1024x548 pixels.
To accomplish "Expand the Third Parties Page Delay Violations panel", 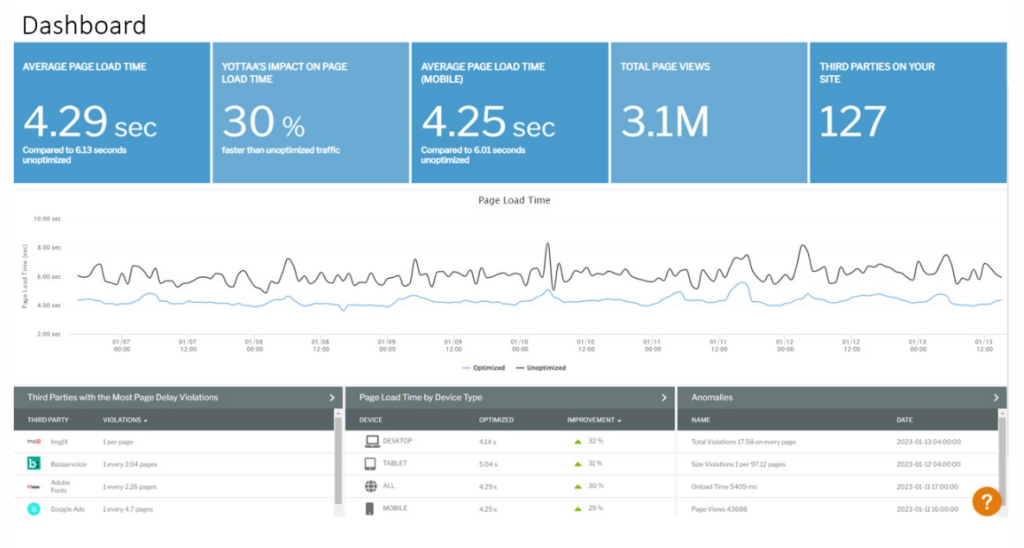I will pos(332,397).
